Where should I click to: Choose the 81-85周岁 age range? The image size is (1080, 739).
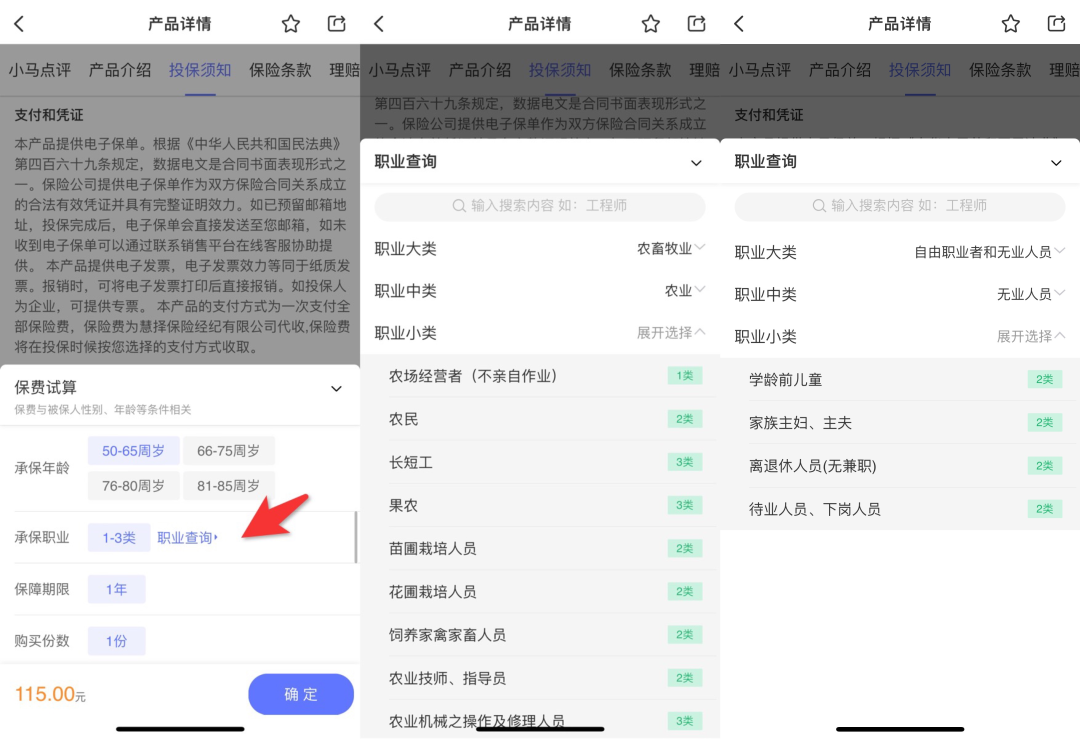229,486
